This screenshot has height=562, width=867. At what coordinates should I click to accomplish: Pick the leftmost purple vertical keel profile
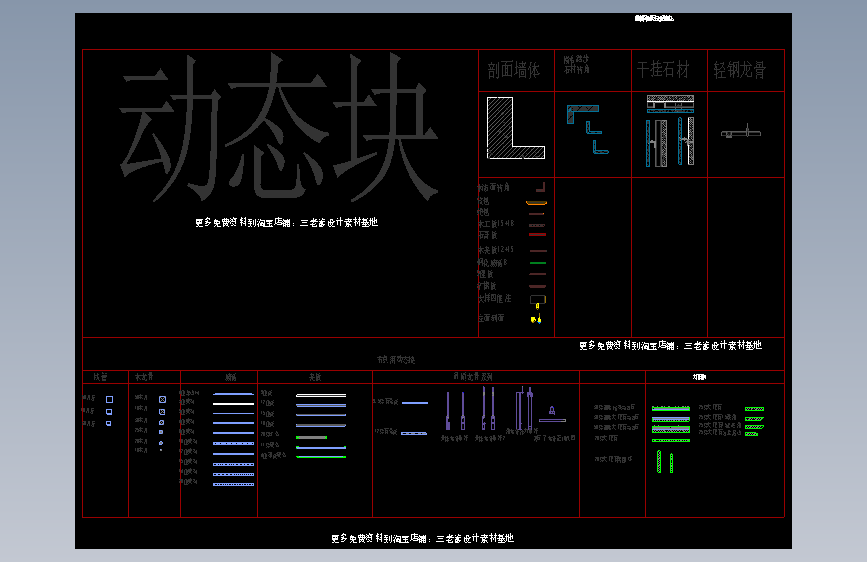click(448, 410)
